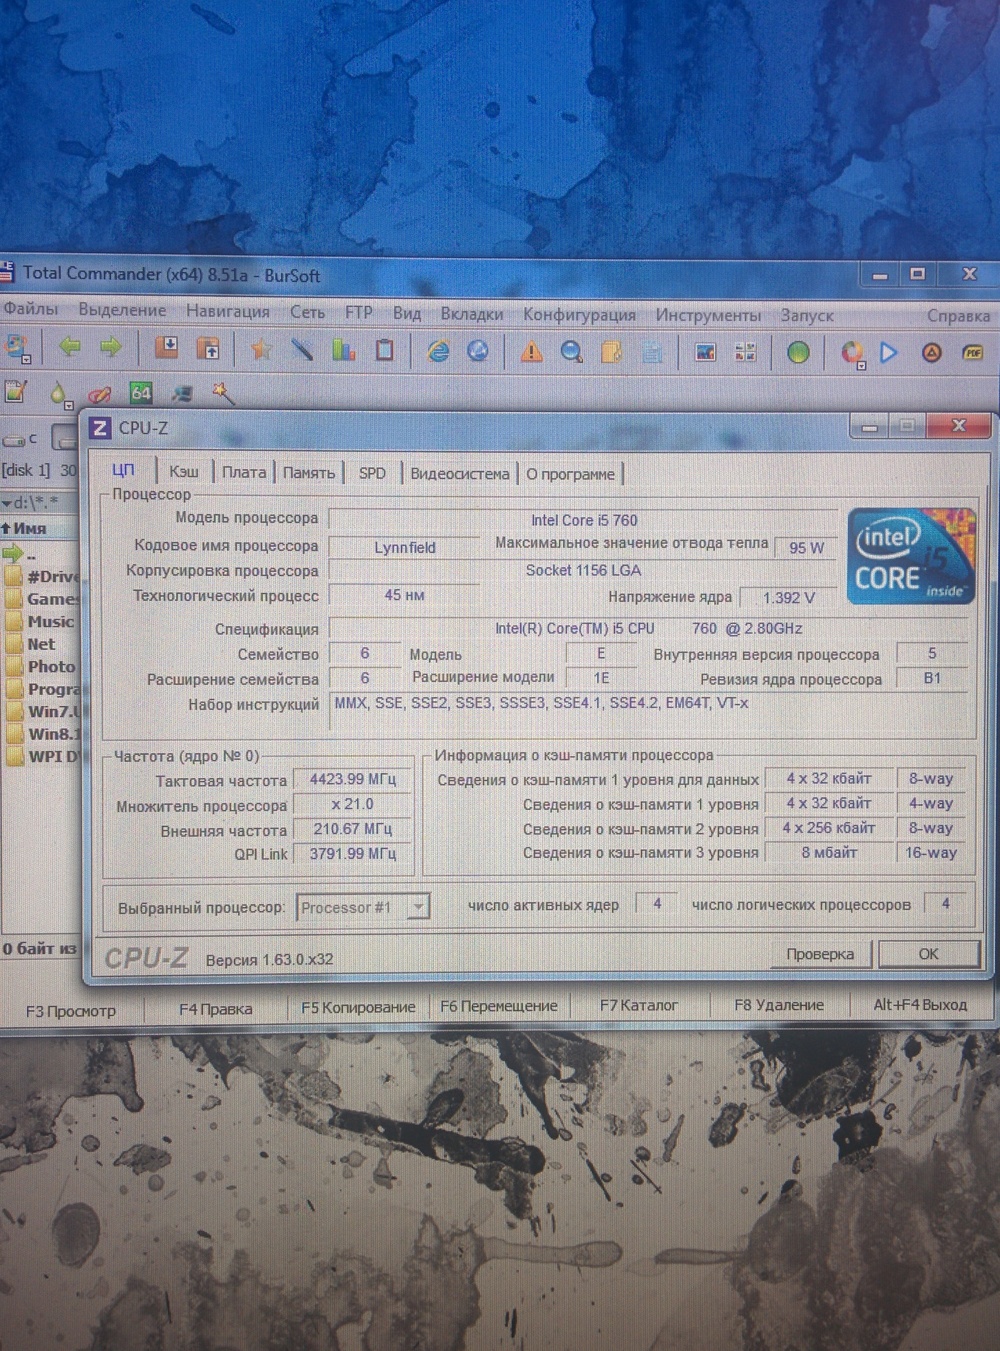The image size is (1000, 1351).
Task: Switch to the Видеосистема tab in CPU-Z
Action: 460,474
